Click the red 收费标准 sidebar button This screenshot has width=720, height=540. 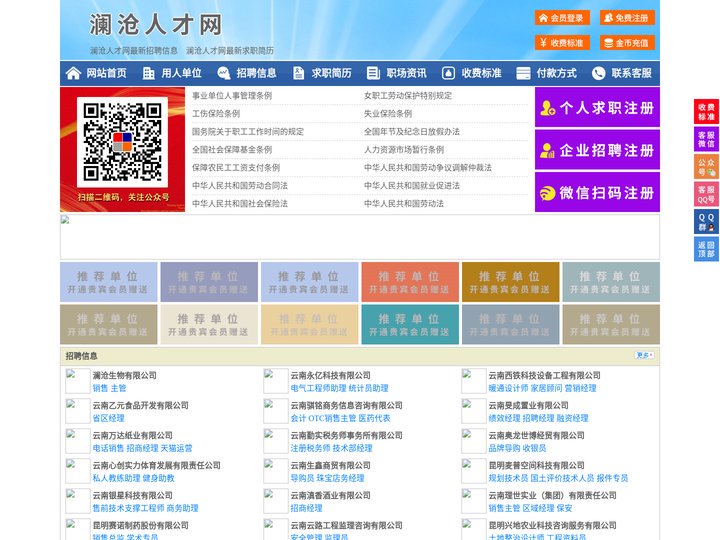point(706,112)
